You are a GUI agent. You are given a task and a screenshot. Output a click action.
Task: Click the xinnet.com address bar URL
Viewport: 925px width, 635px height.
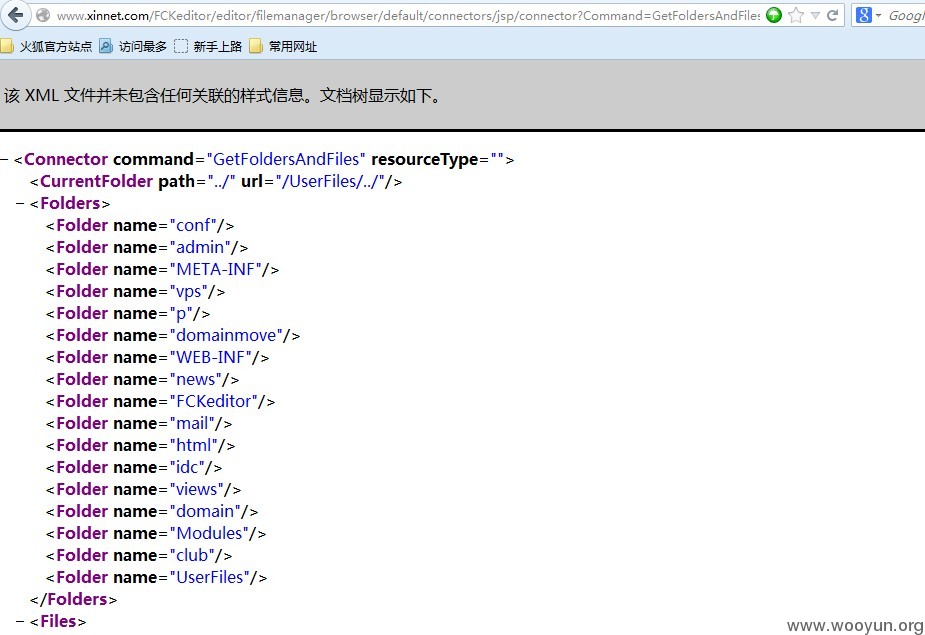408,15
